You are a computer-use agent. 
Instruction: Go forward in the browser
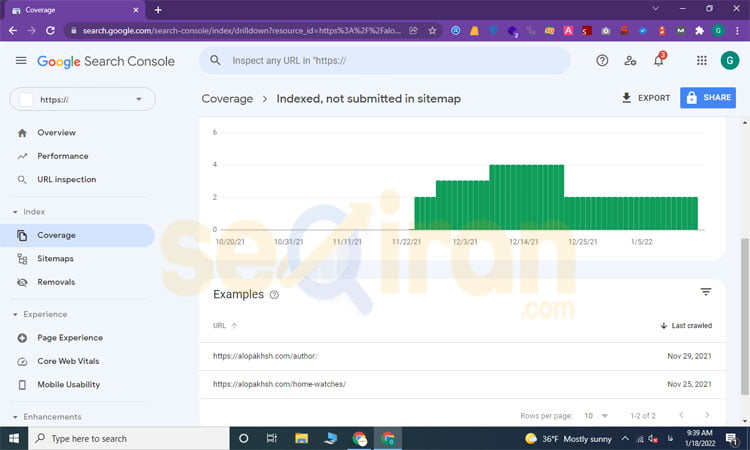[x=32, y=31]
